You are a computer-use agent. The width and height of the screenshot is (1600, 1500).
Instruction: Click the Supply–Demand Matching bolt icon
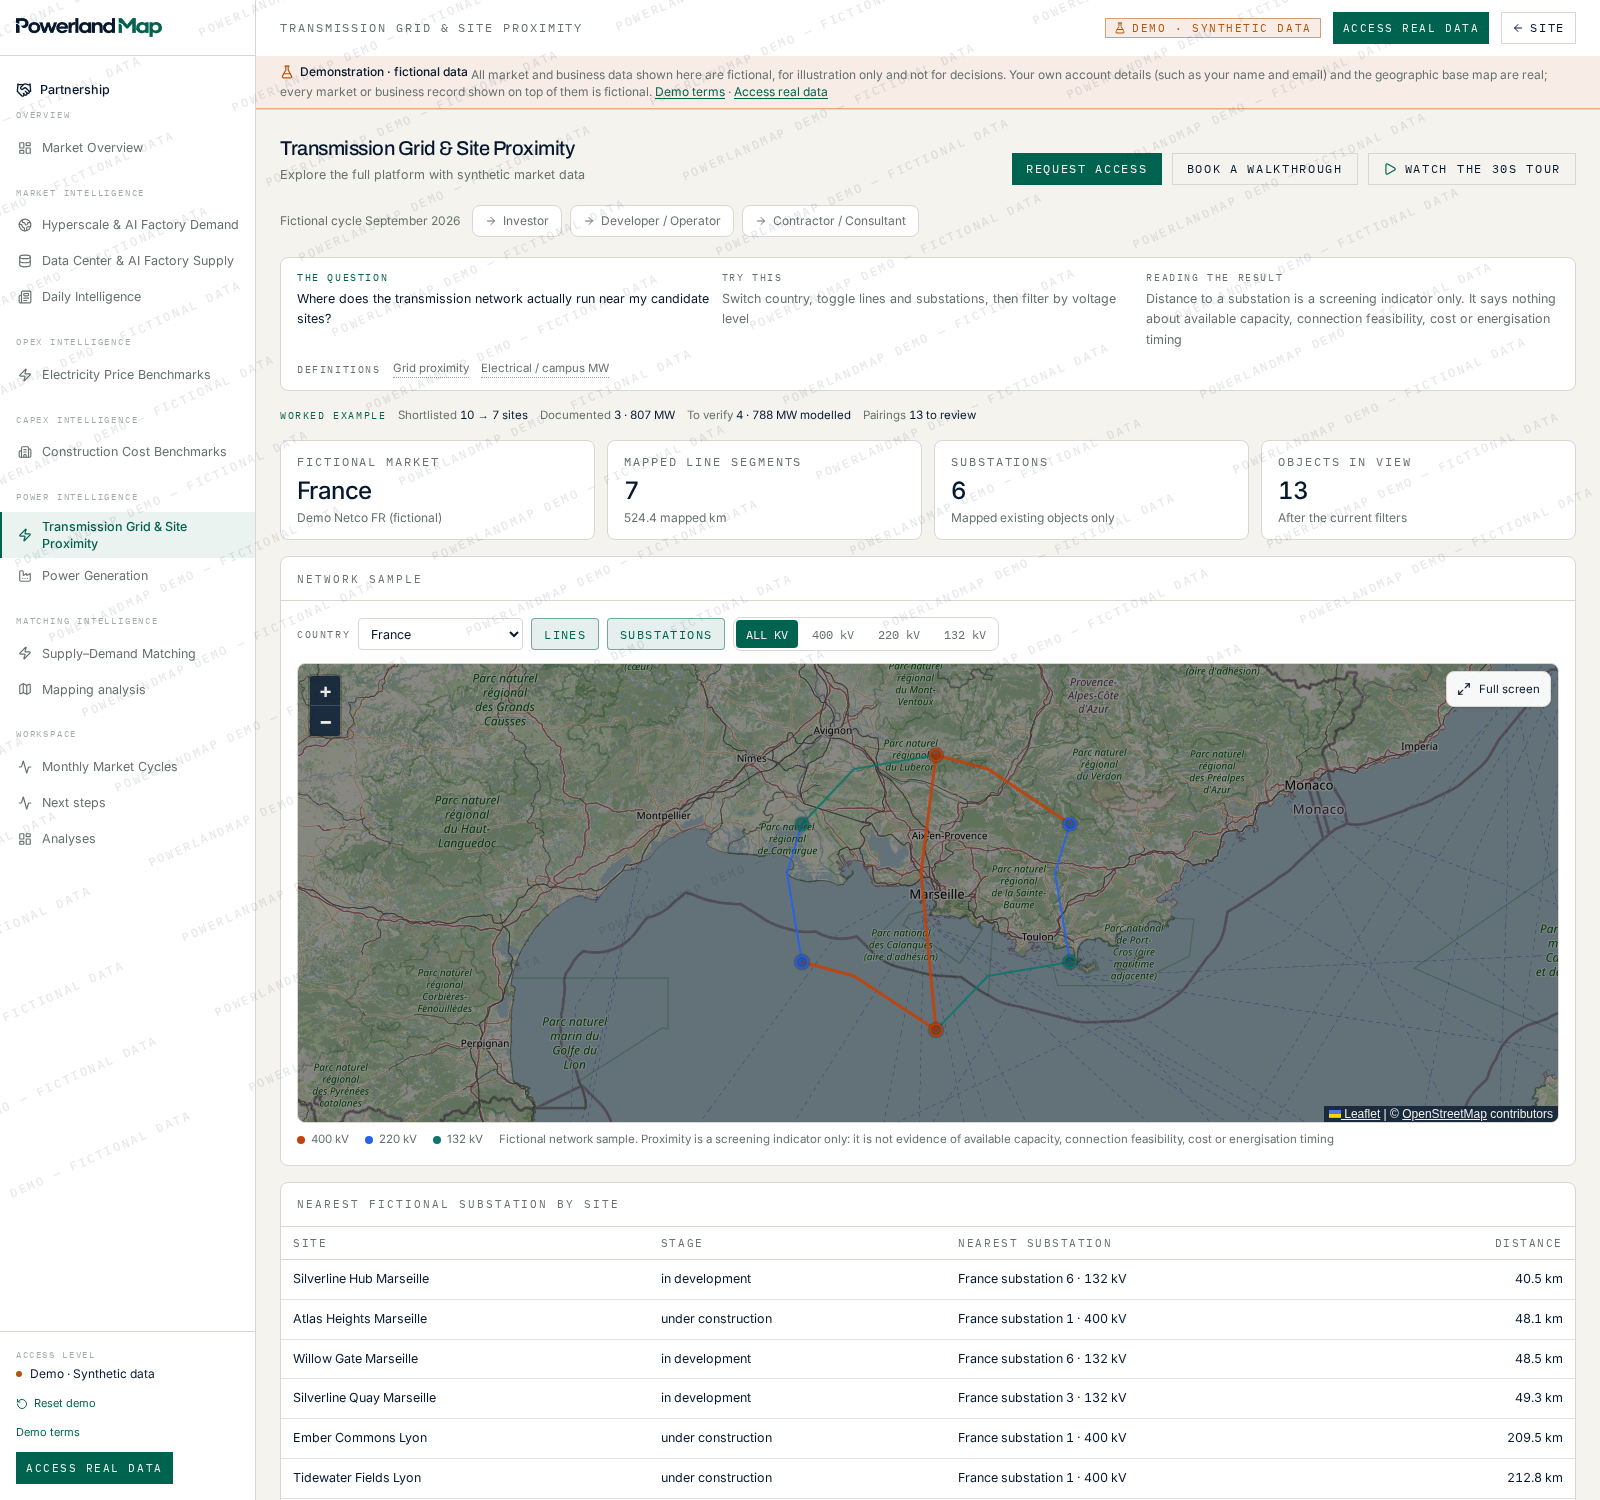tap(25, 654)
